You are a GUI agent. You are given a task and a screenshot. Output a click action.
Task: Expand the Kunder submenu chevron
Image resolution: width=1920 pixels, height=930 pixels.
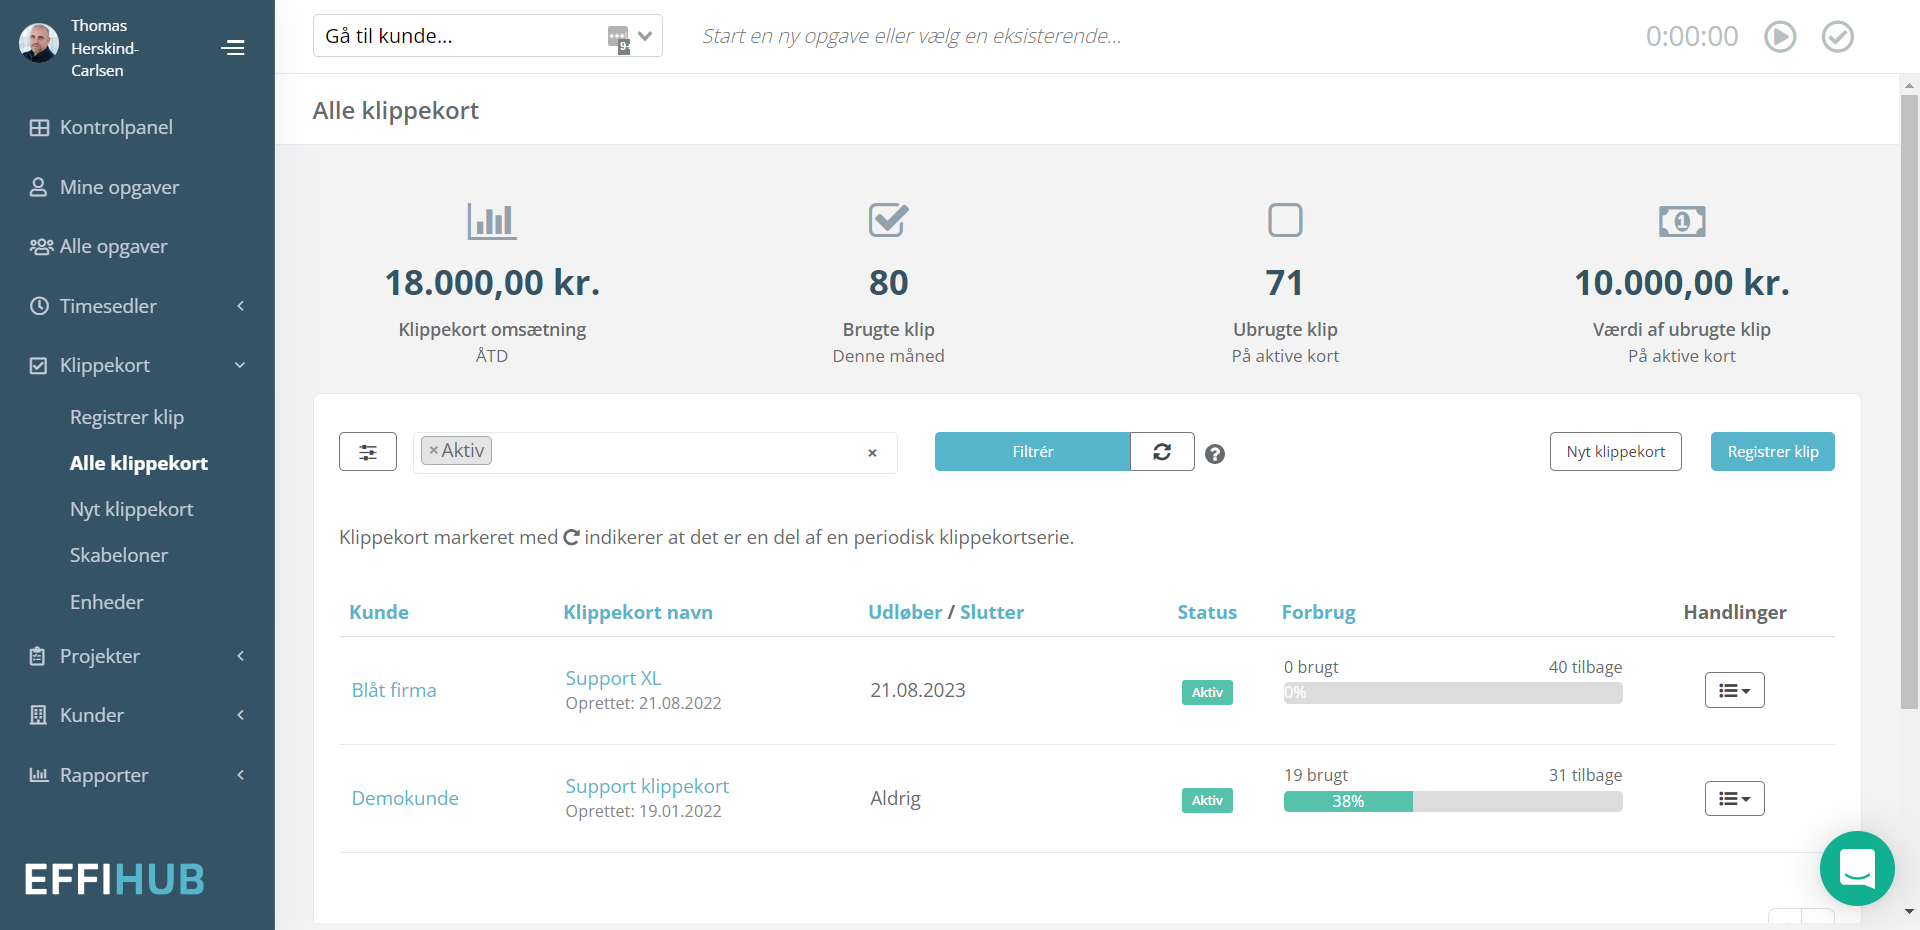tap(240, 715)
